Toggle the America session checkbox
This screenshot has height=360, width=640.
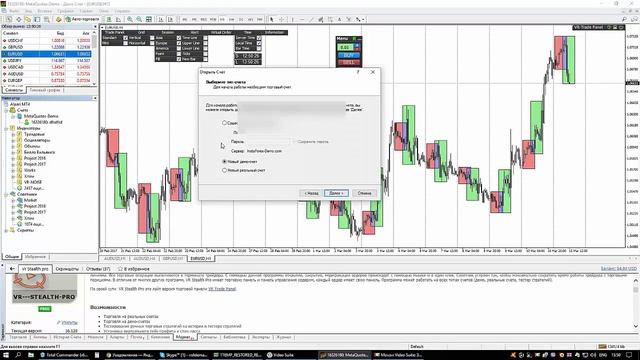click(179, 49)
